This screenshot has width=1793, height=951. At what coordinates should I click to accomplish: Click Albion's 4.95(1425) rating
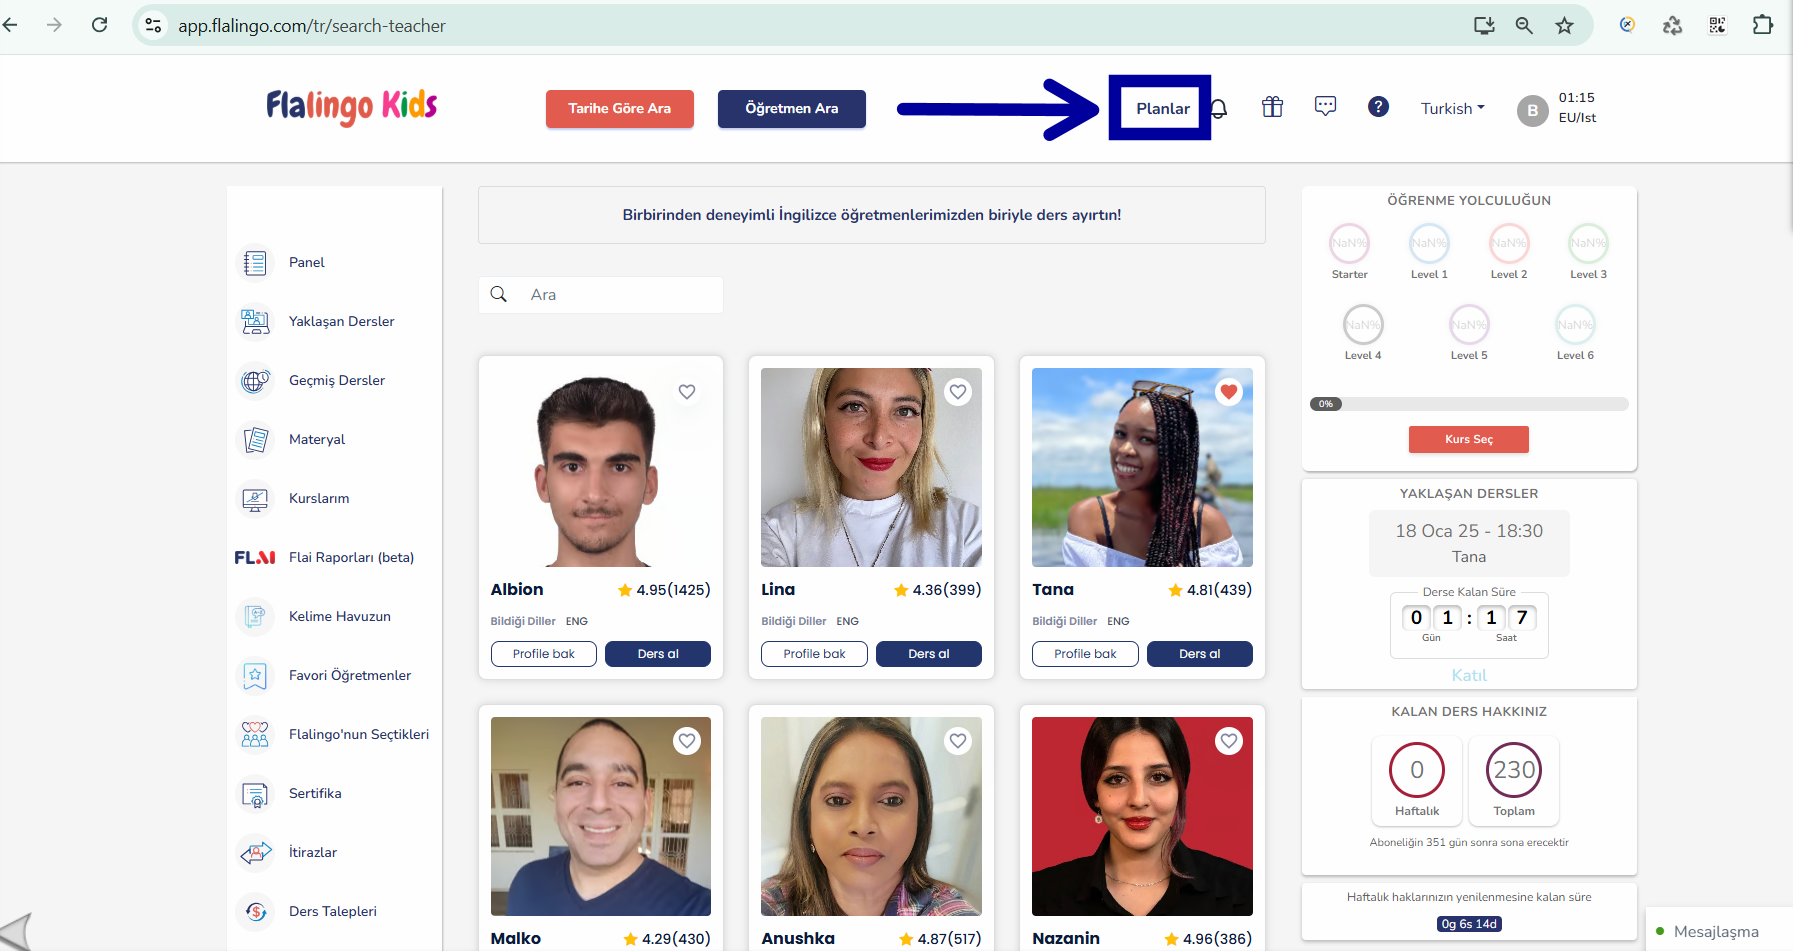[664, 590]
